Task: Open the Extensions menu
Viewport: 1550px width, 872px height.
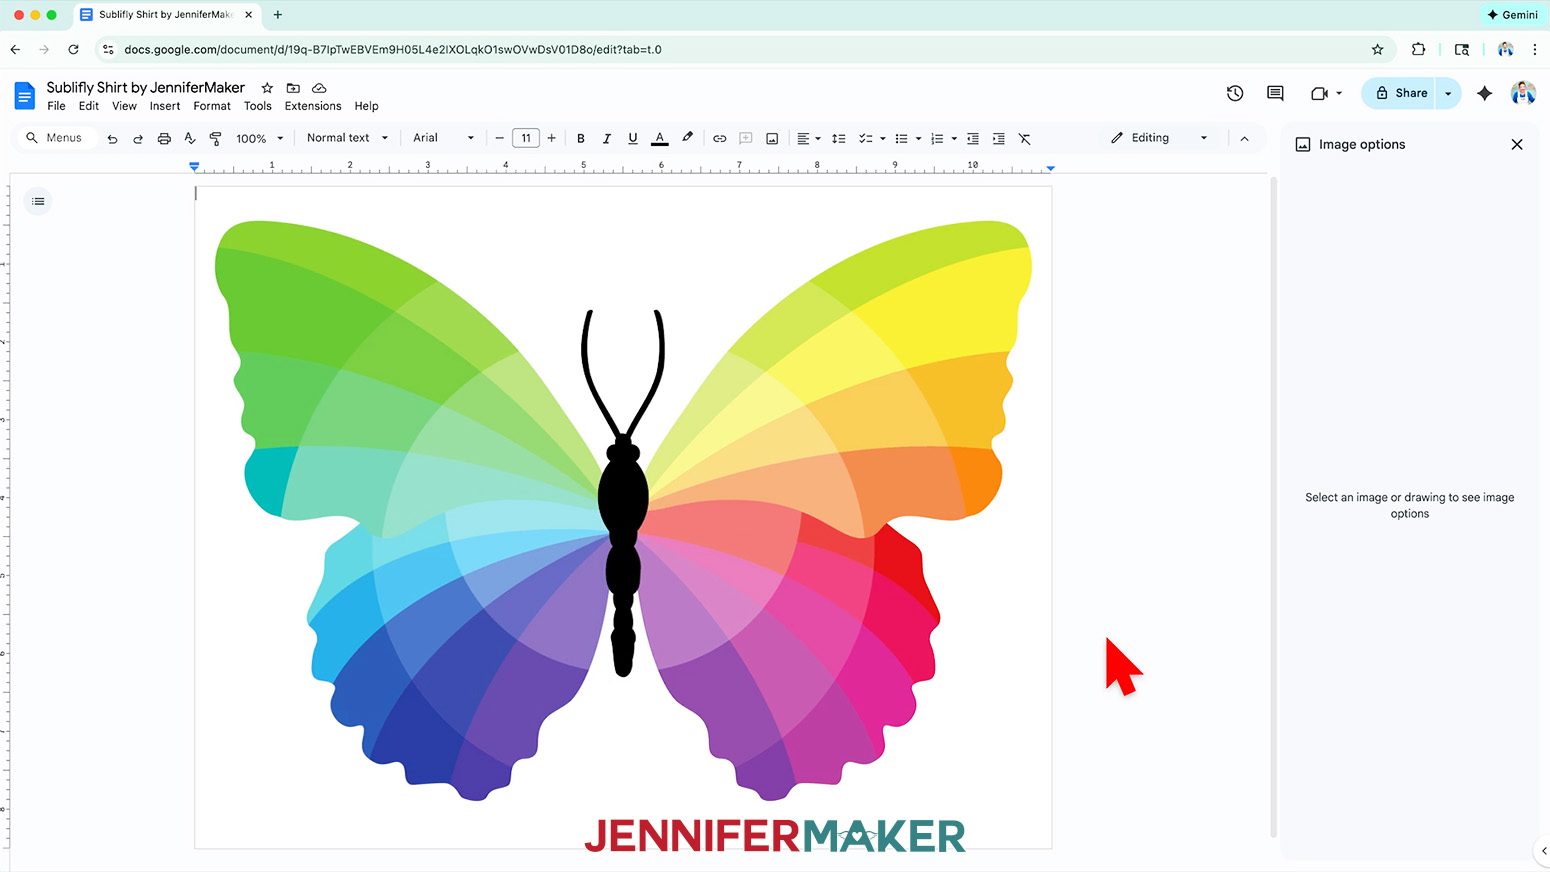Action: pos(313,106)
